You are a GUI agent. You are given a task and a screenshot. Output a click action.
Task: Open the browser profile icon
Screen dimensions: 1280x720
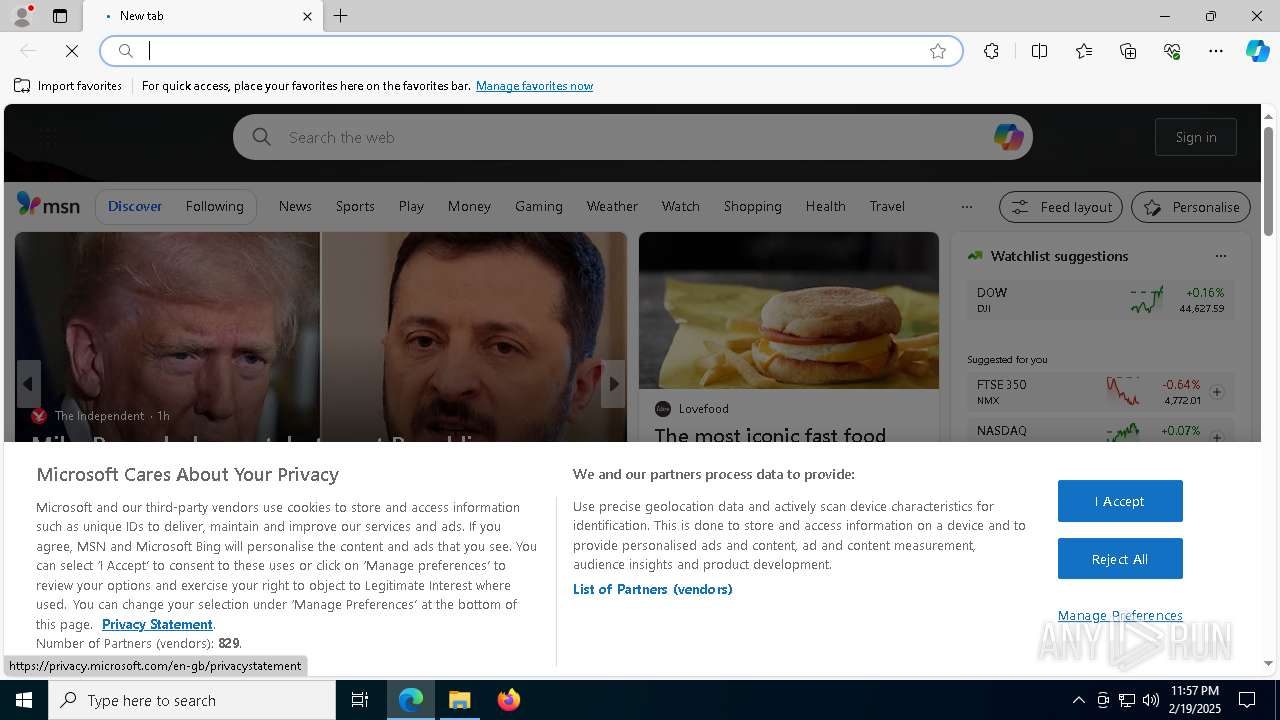[x=22, y=16]
